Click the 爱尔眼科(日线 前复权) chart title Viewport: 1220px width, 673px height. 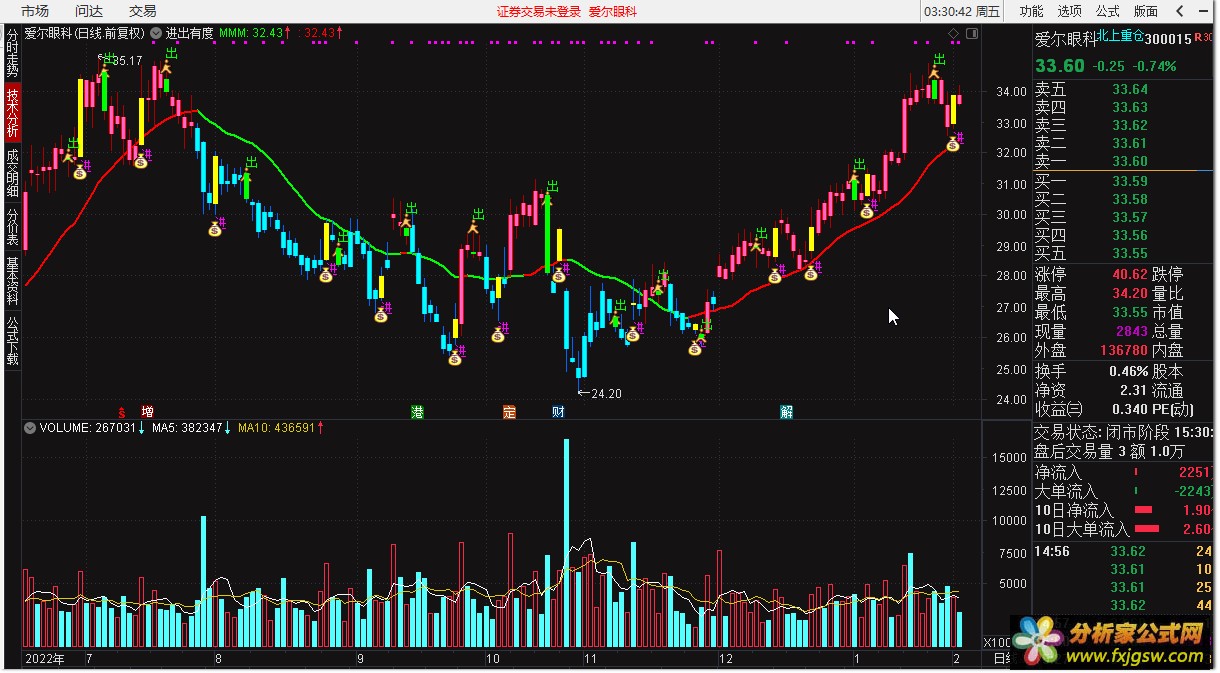[x=85, y=33]
